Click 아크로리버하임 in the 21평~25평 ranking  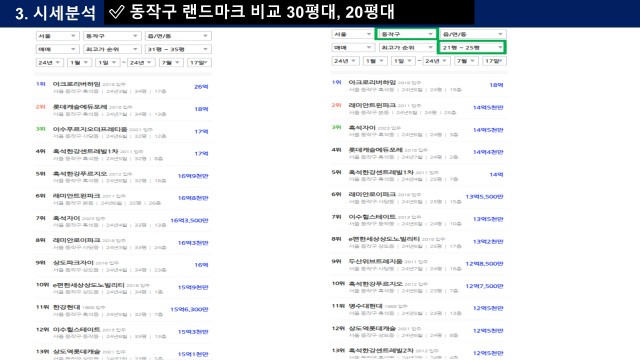pos(372,82)
